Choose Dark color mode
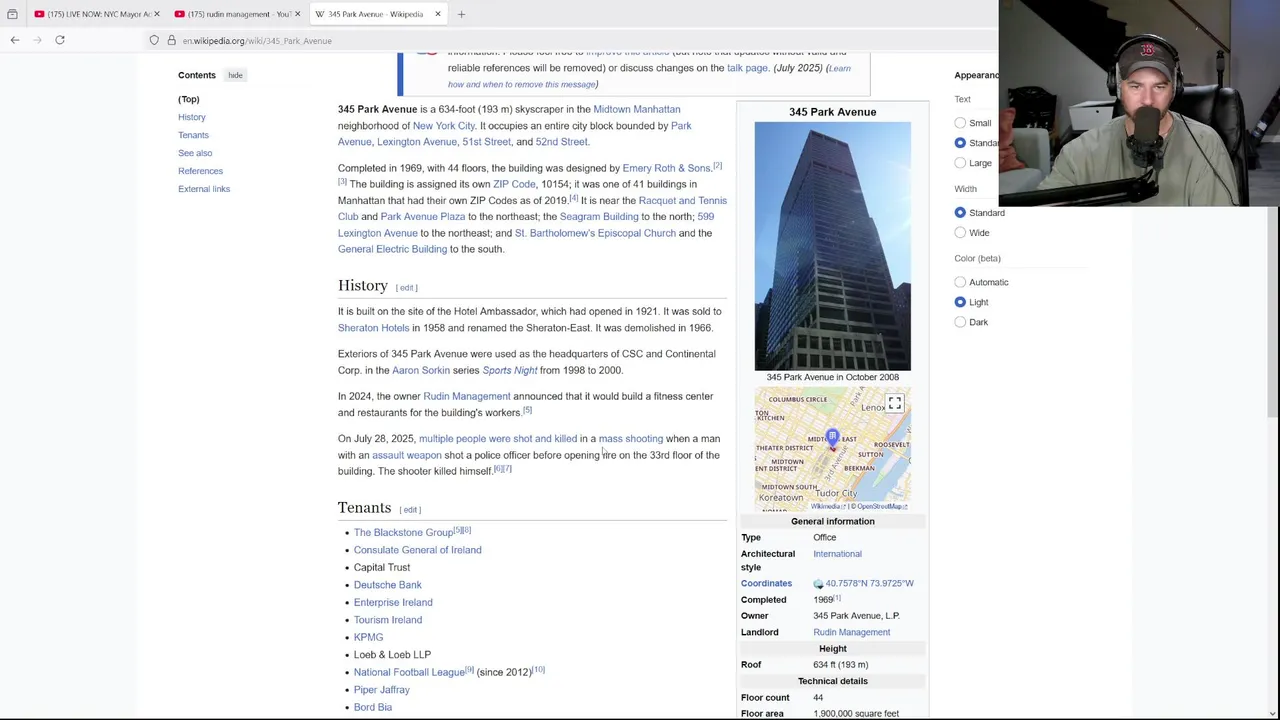The height and width of the screenshot is (720, 1280). click(x=960, y=322)
